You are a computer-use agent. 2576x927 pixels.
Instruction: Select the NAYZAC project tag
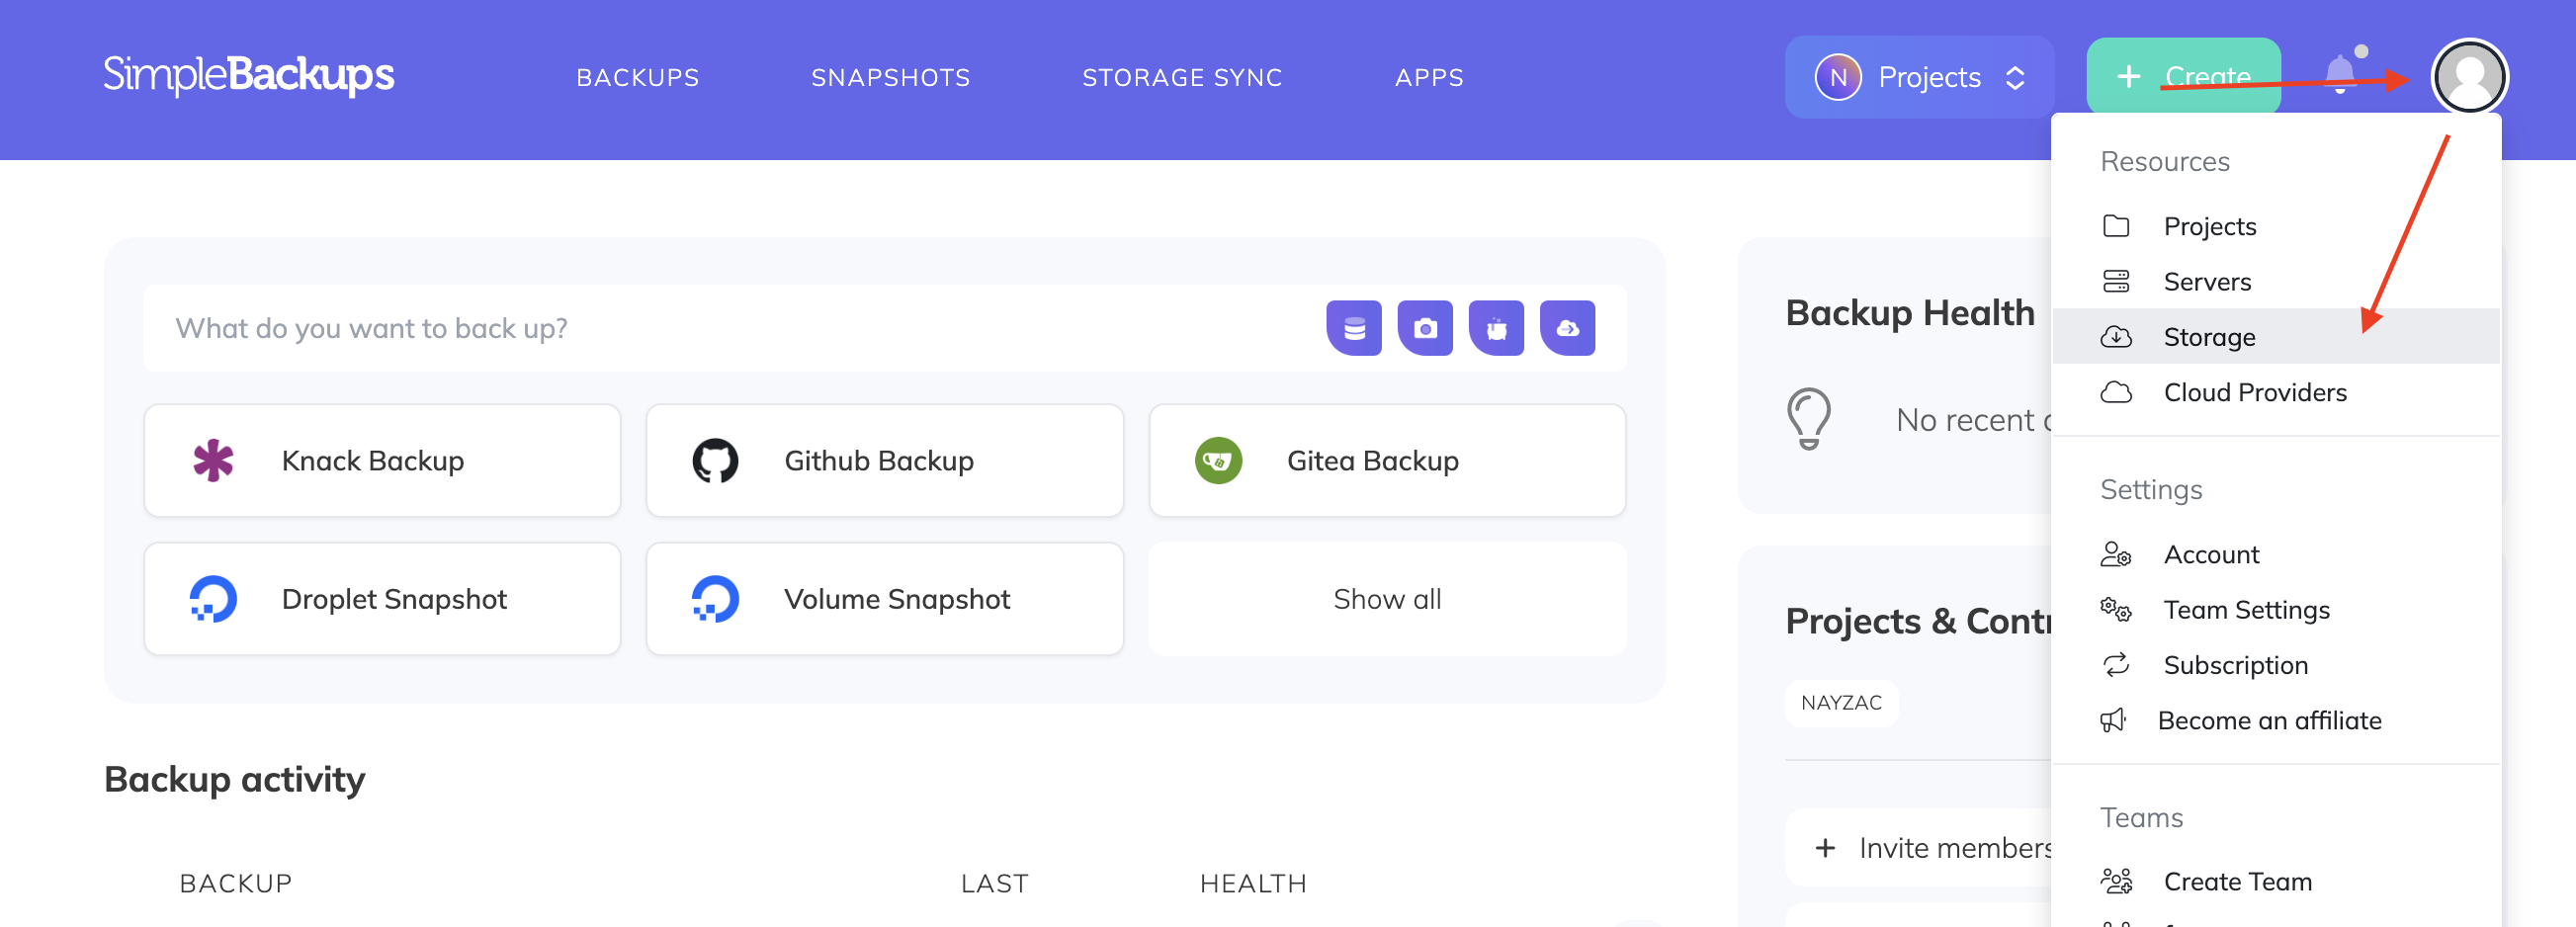tap(1841, 703)
